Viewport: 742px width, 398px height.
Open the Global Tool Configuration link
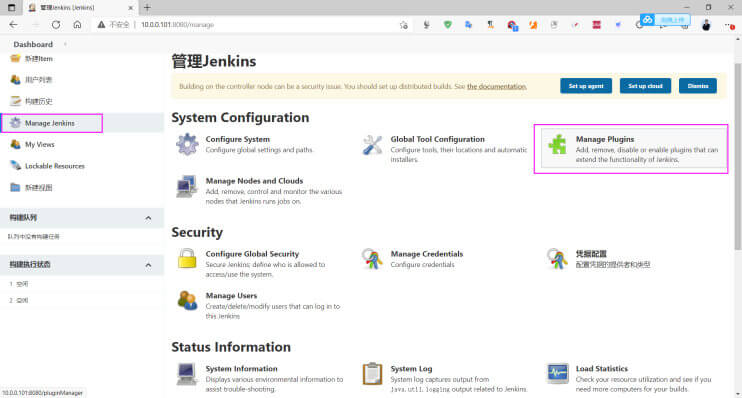(438, 139)
